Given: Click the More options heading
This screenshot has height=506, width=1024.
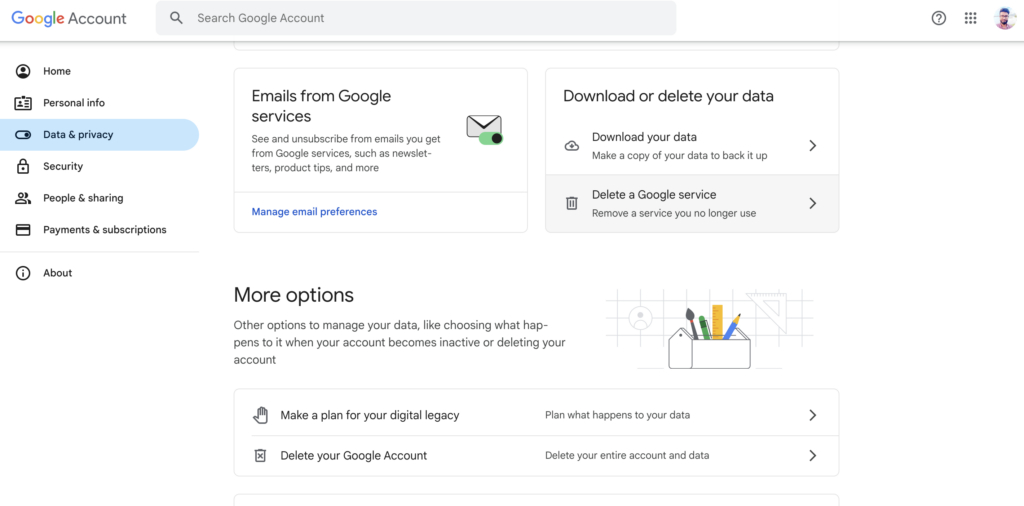Looking at the screenshot, I should [x=294, y=295].
